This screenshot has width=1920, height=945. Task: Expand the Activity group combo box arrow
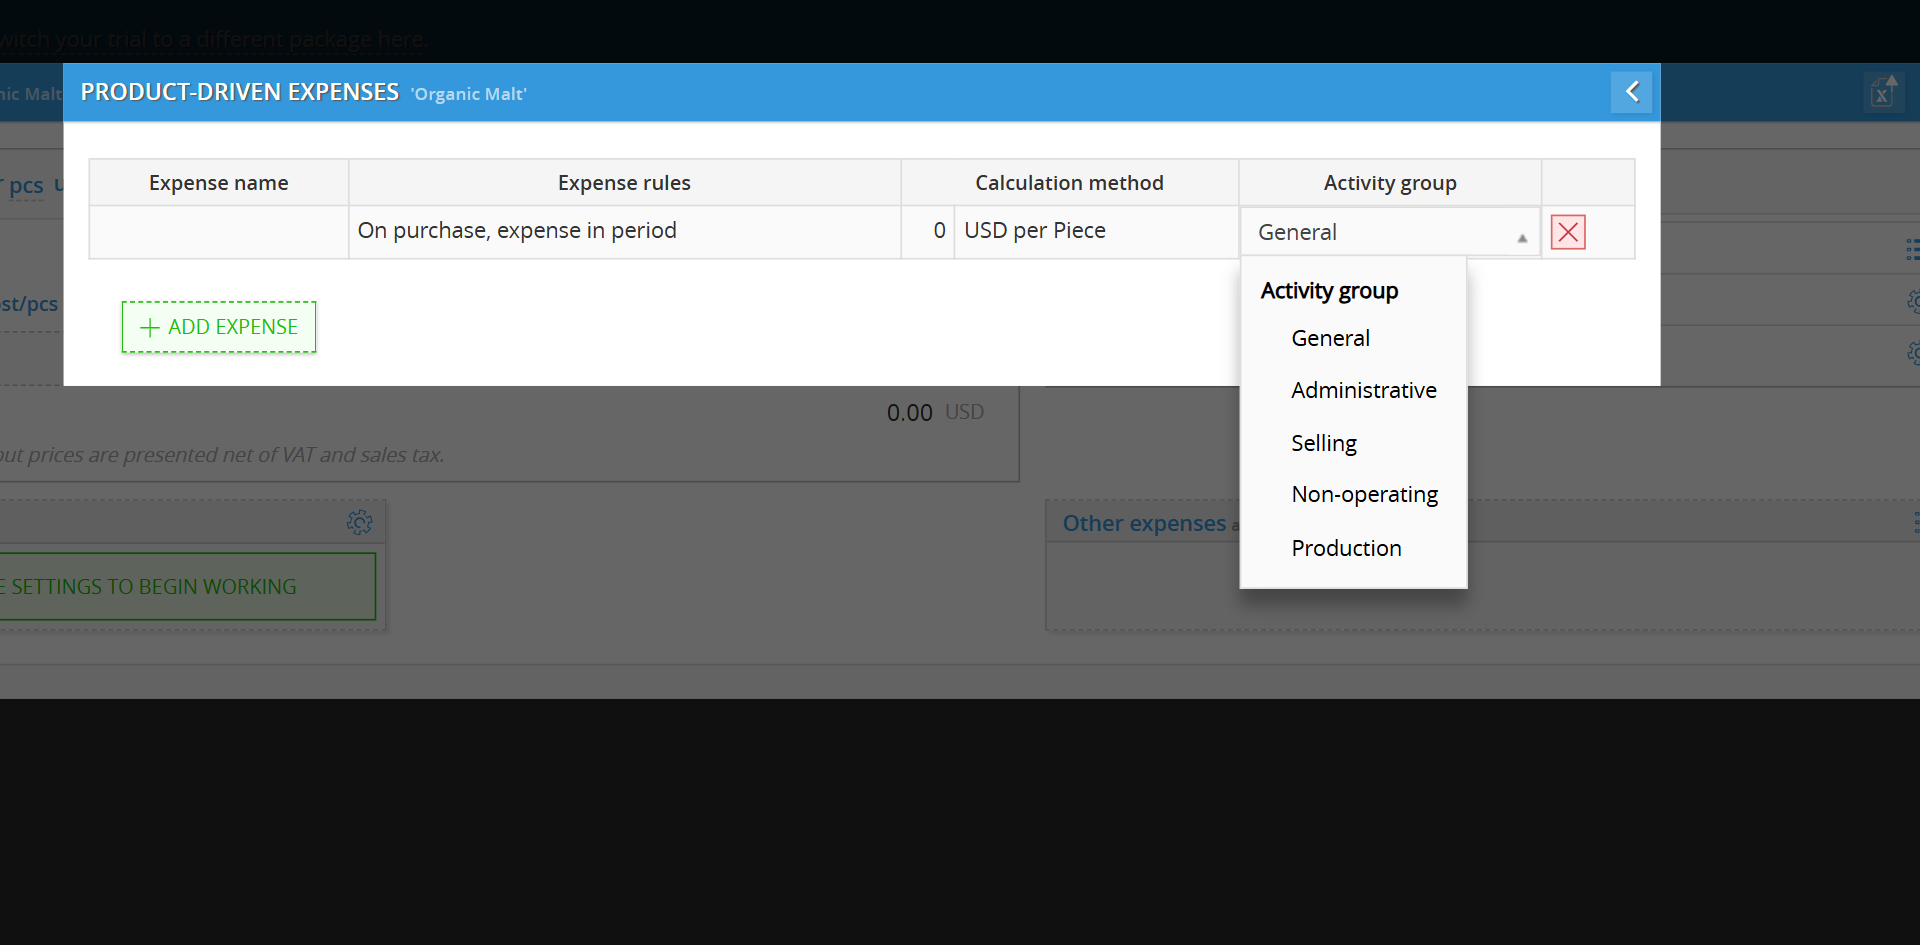1521,237
